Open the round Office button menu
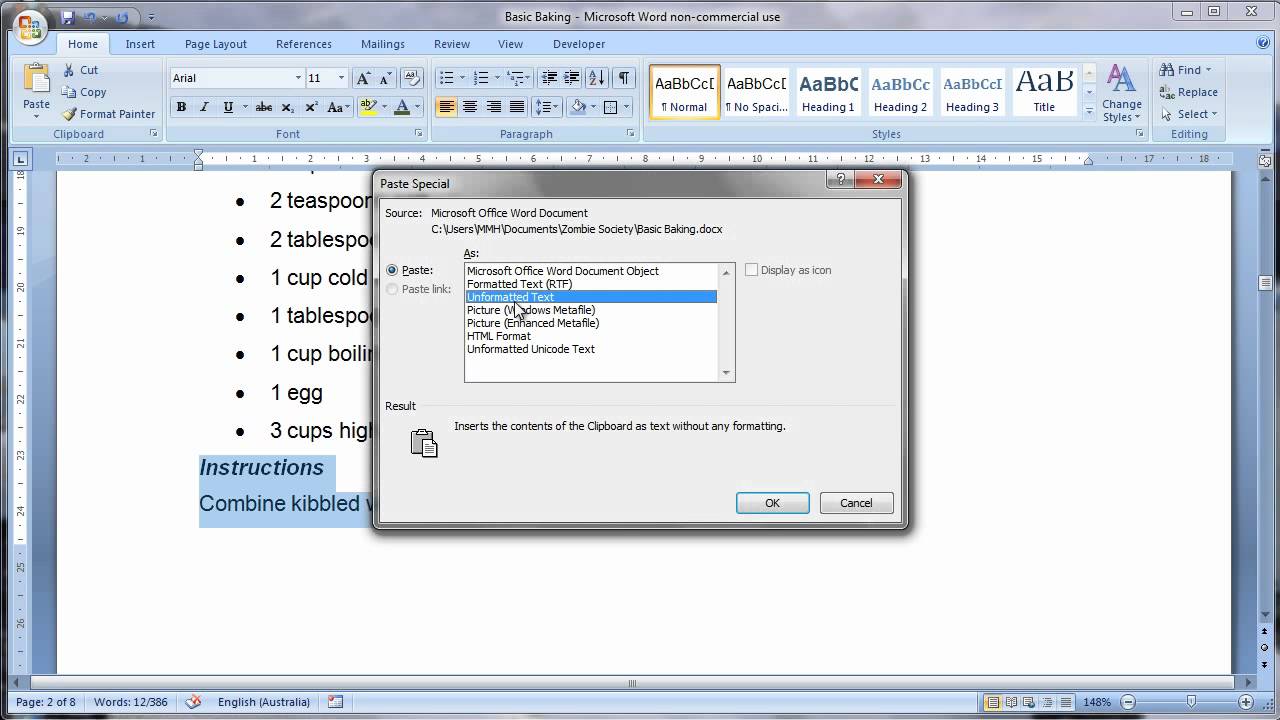 click(x=29, y=25)
